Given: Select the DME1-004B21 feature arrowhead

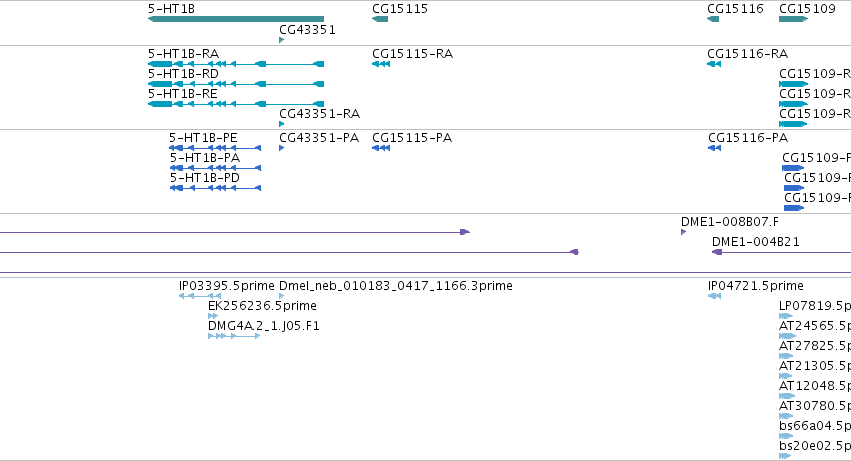Looking at the screenshot, I should (x=717, y=252).
